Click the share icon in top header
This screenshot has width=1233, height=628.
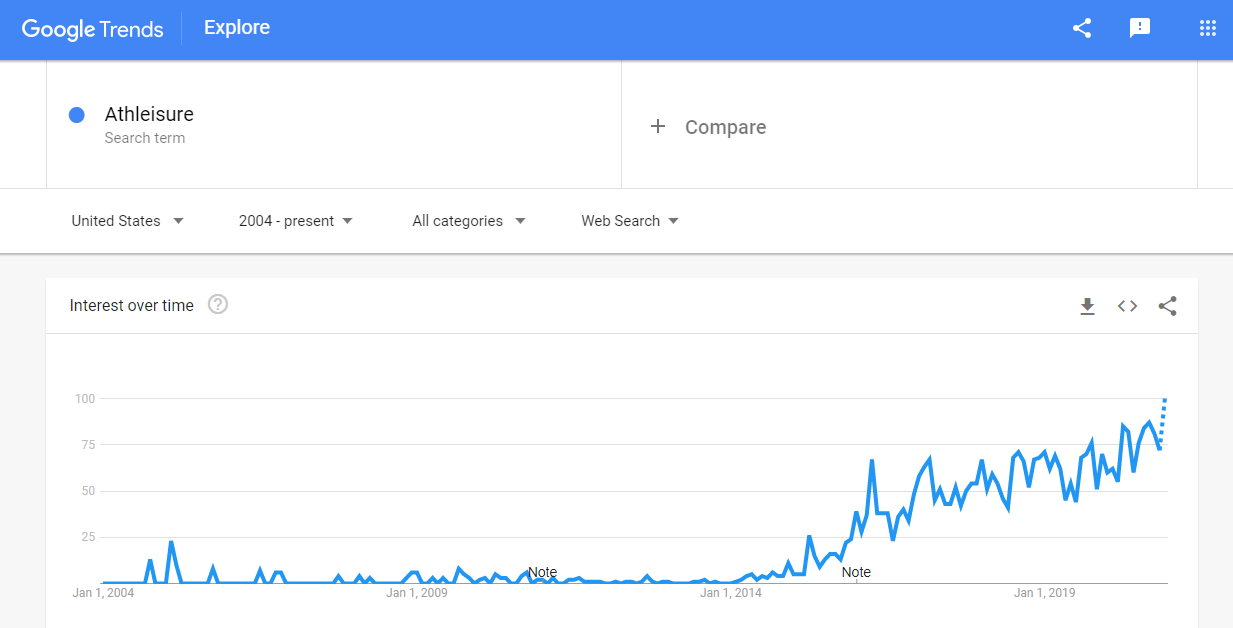[1081, 29]
